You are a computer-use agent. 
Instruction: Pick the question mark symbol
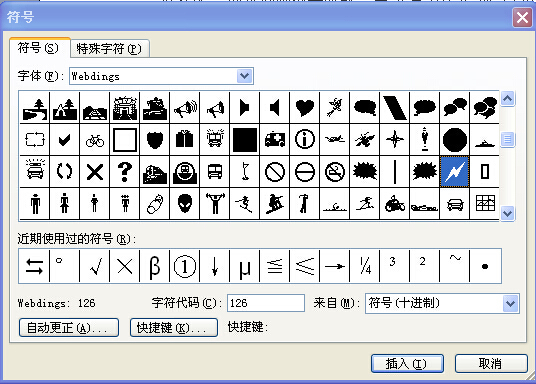pyautogui.click(x=125, y=171)
